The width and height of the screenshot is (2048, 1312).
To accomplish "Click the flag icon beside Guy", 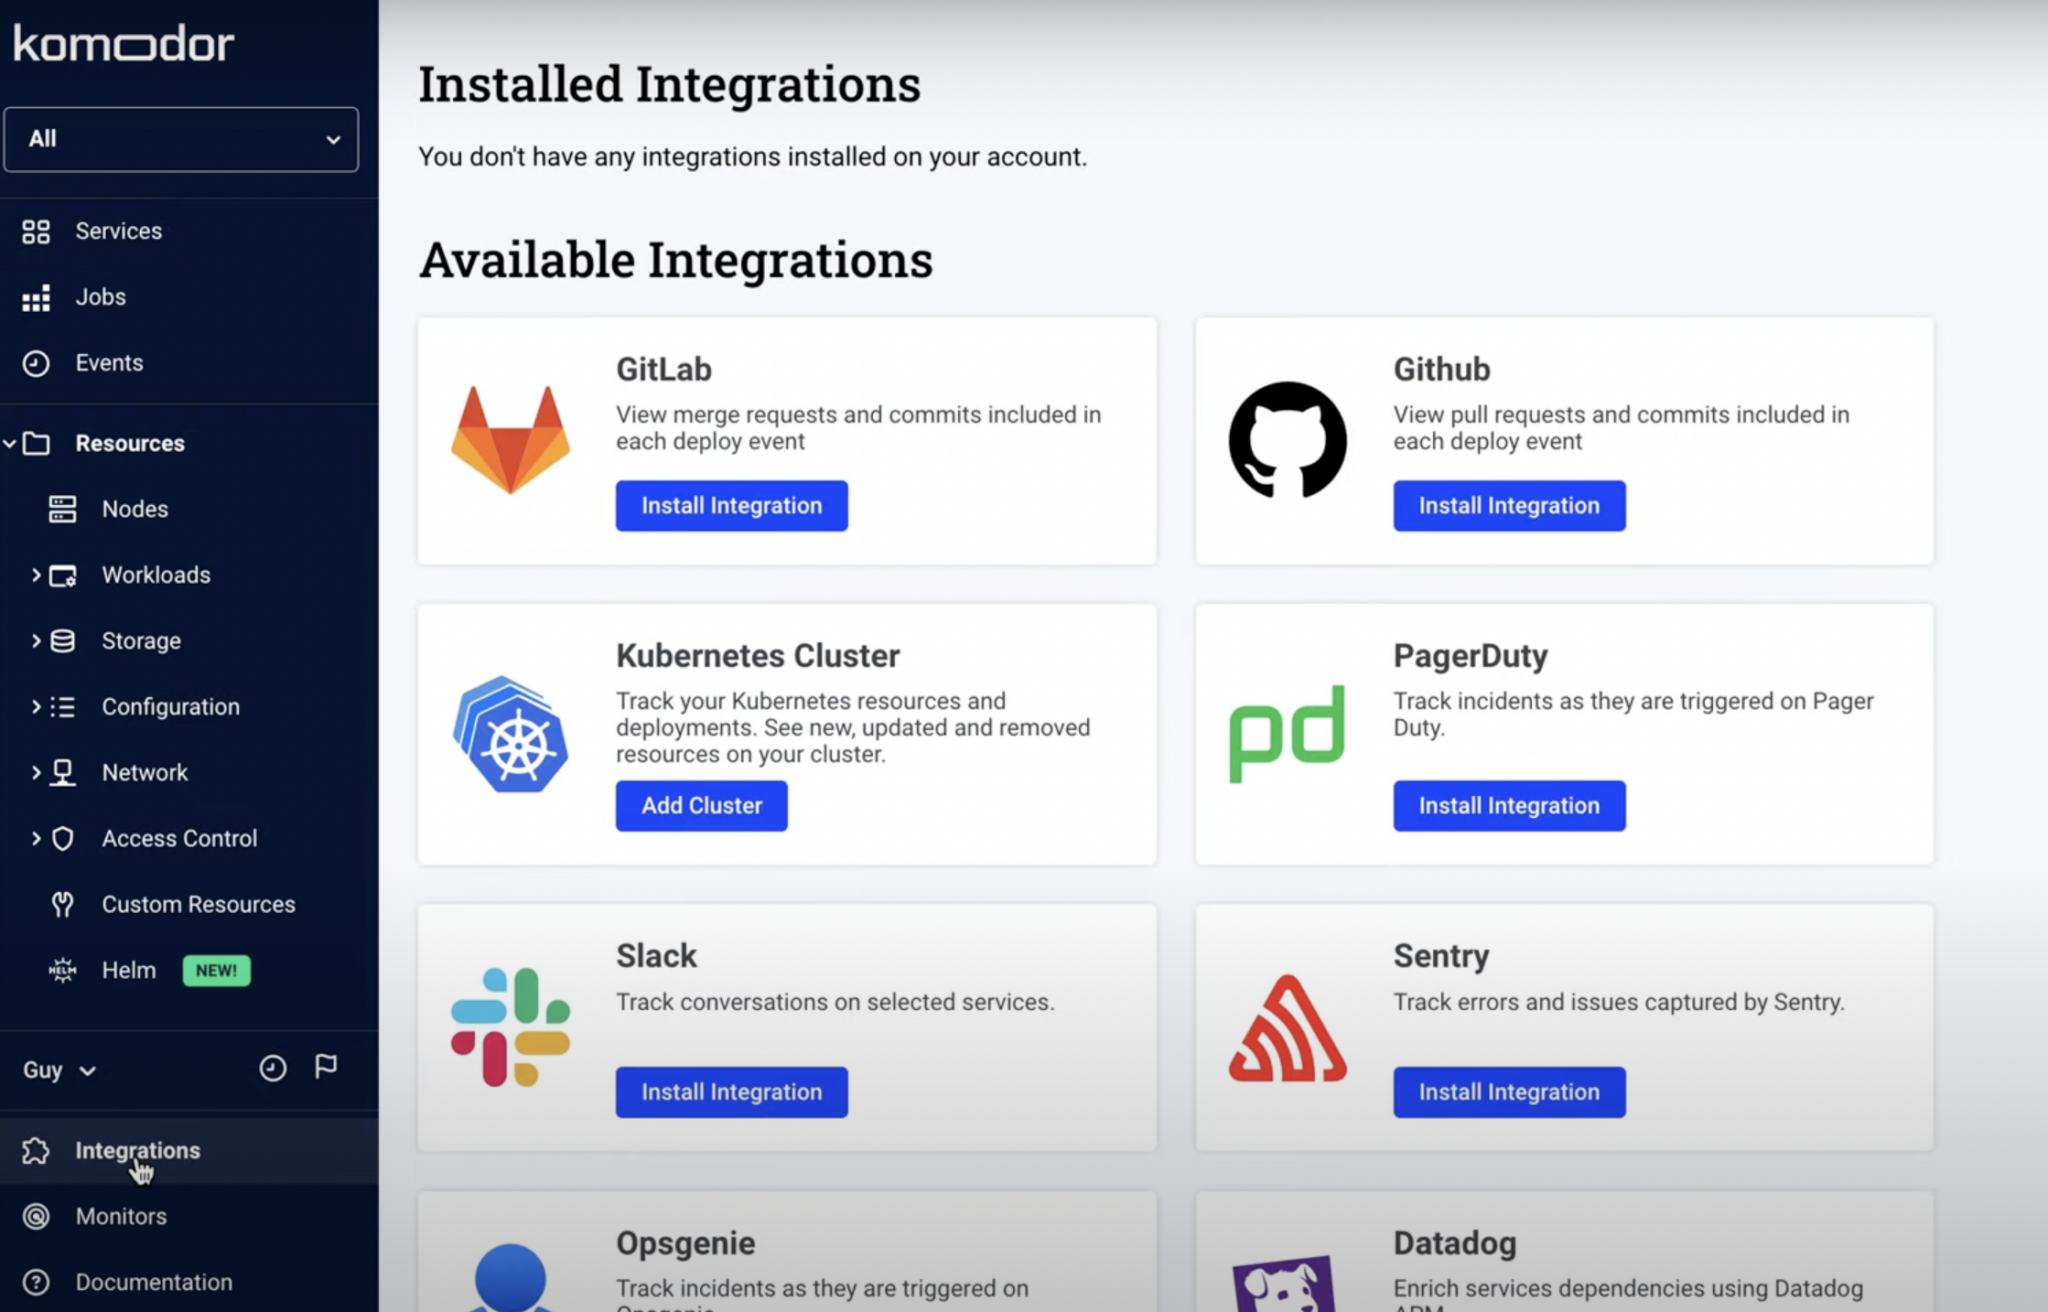I will [326, 1067].
